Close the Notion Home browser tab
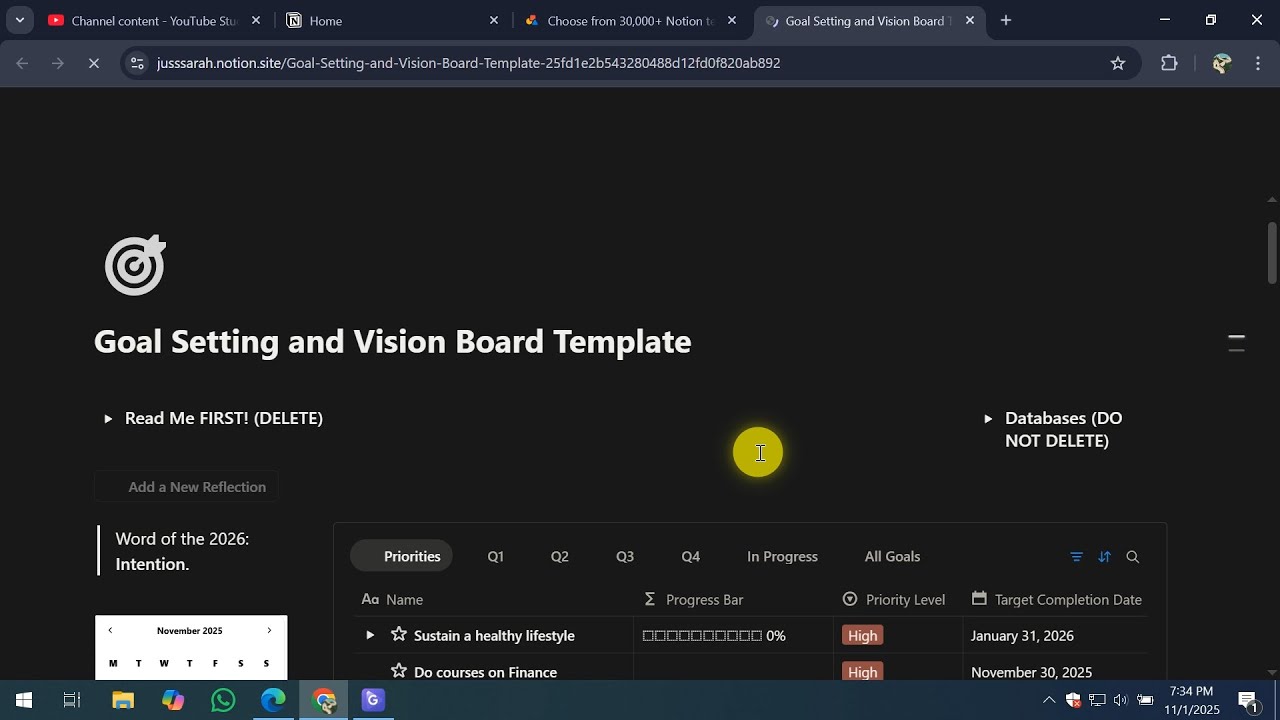The width and height of the screenshot is (1280, 720). click(x=494, y=20)
